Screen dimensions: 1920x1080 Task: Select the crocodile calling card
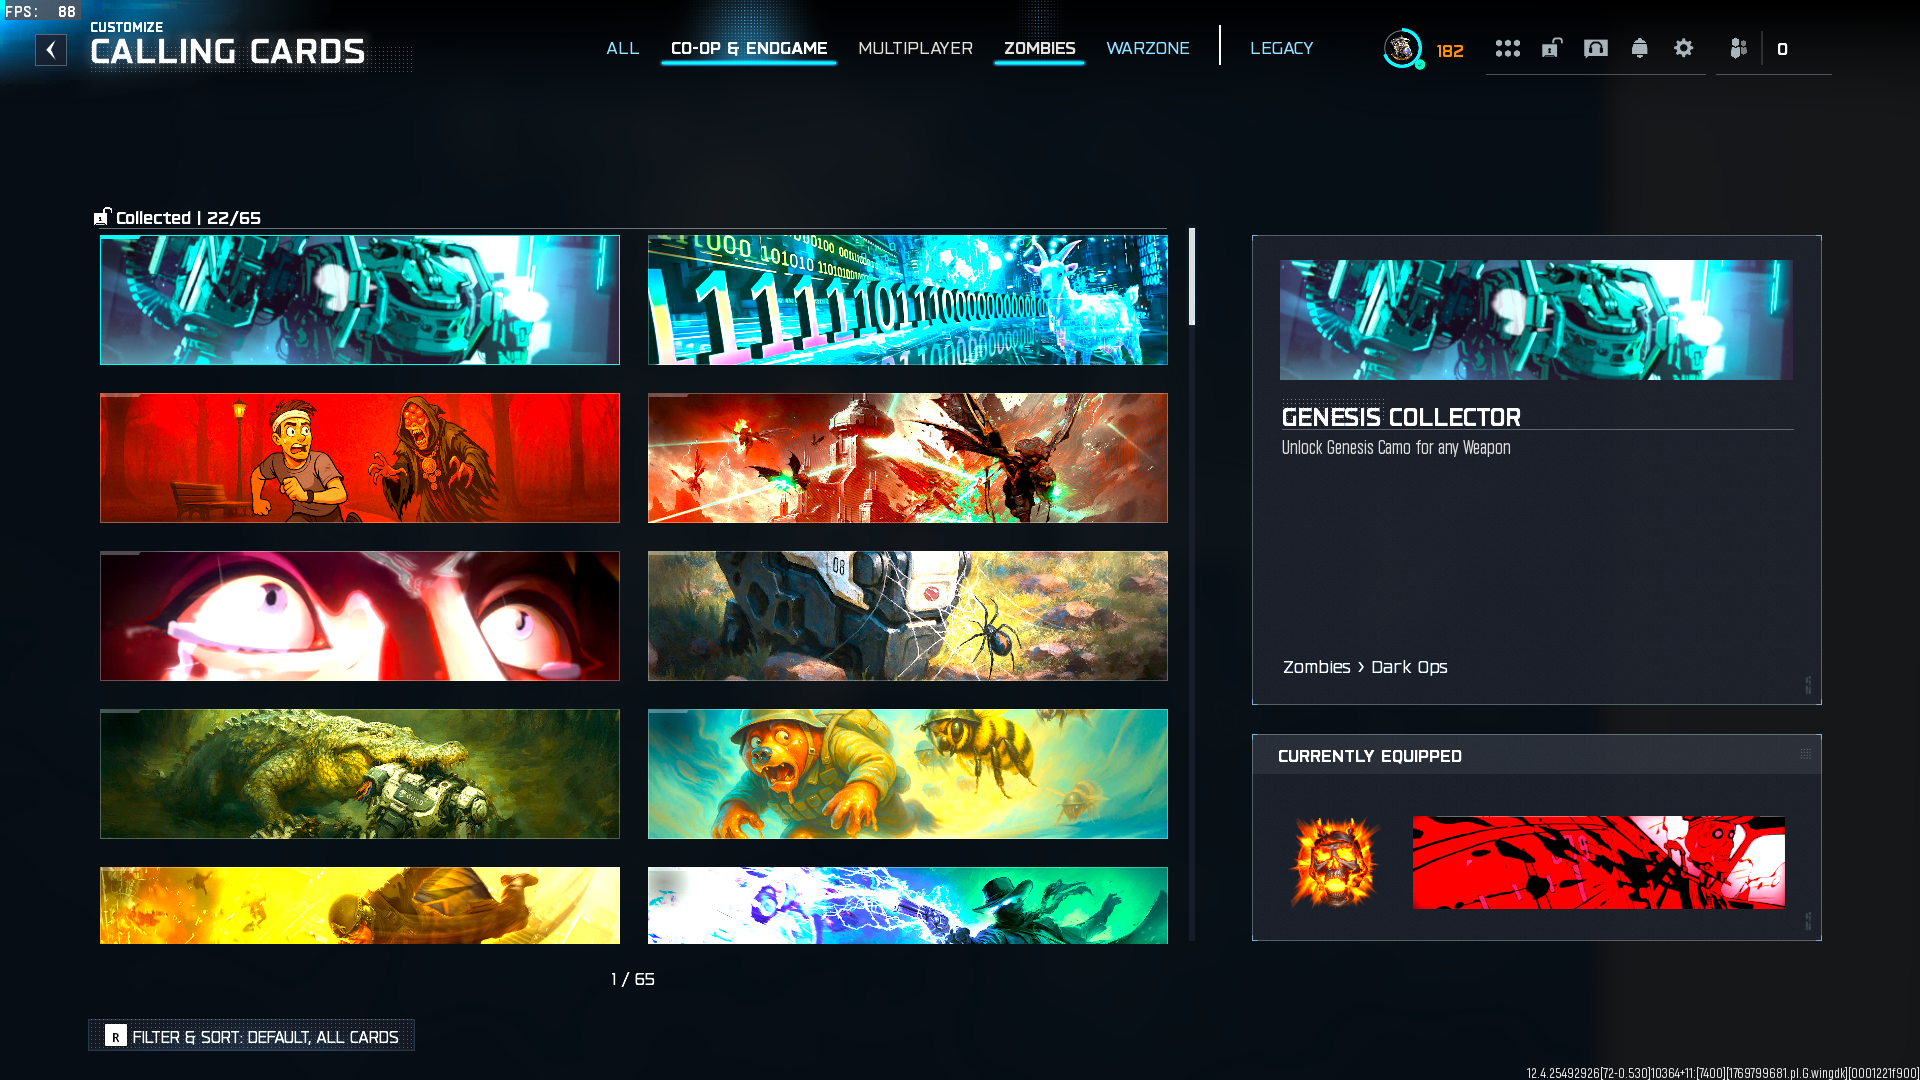[360, 774]
